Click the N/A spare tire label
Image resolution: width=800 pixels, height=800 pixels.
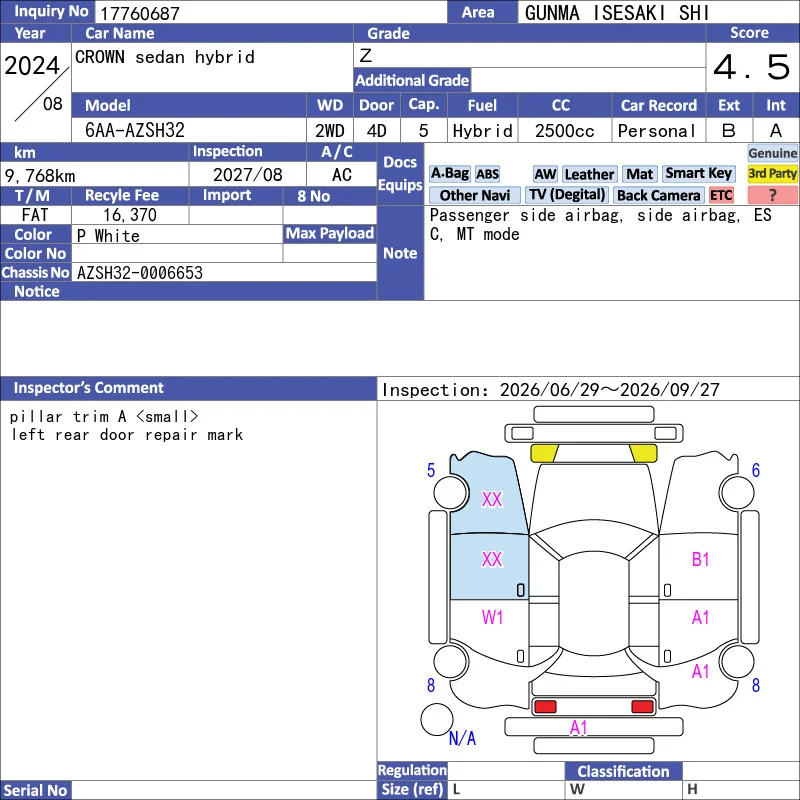click(462, 738)
